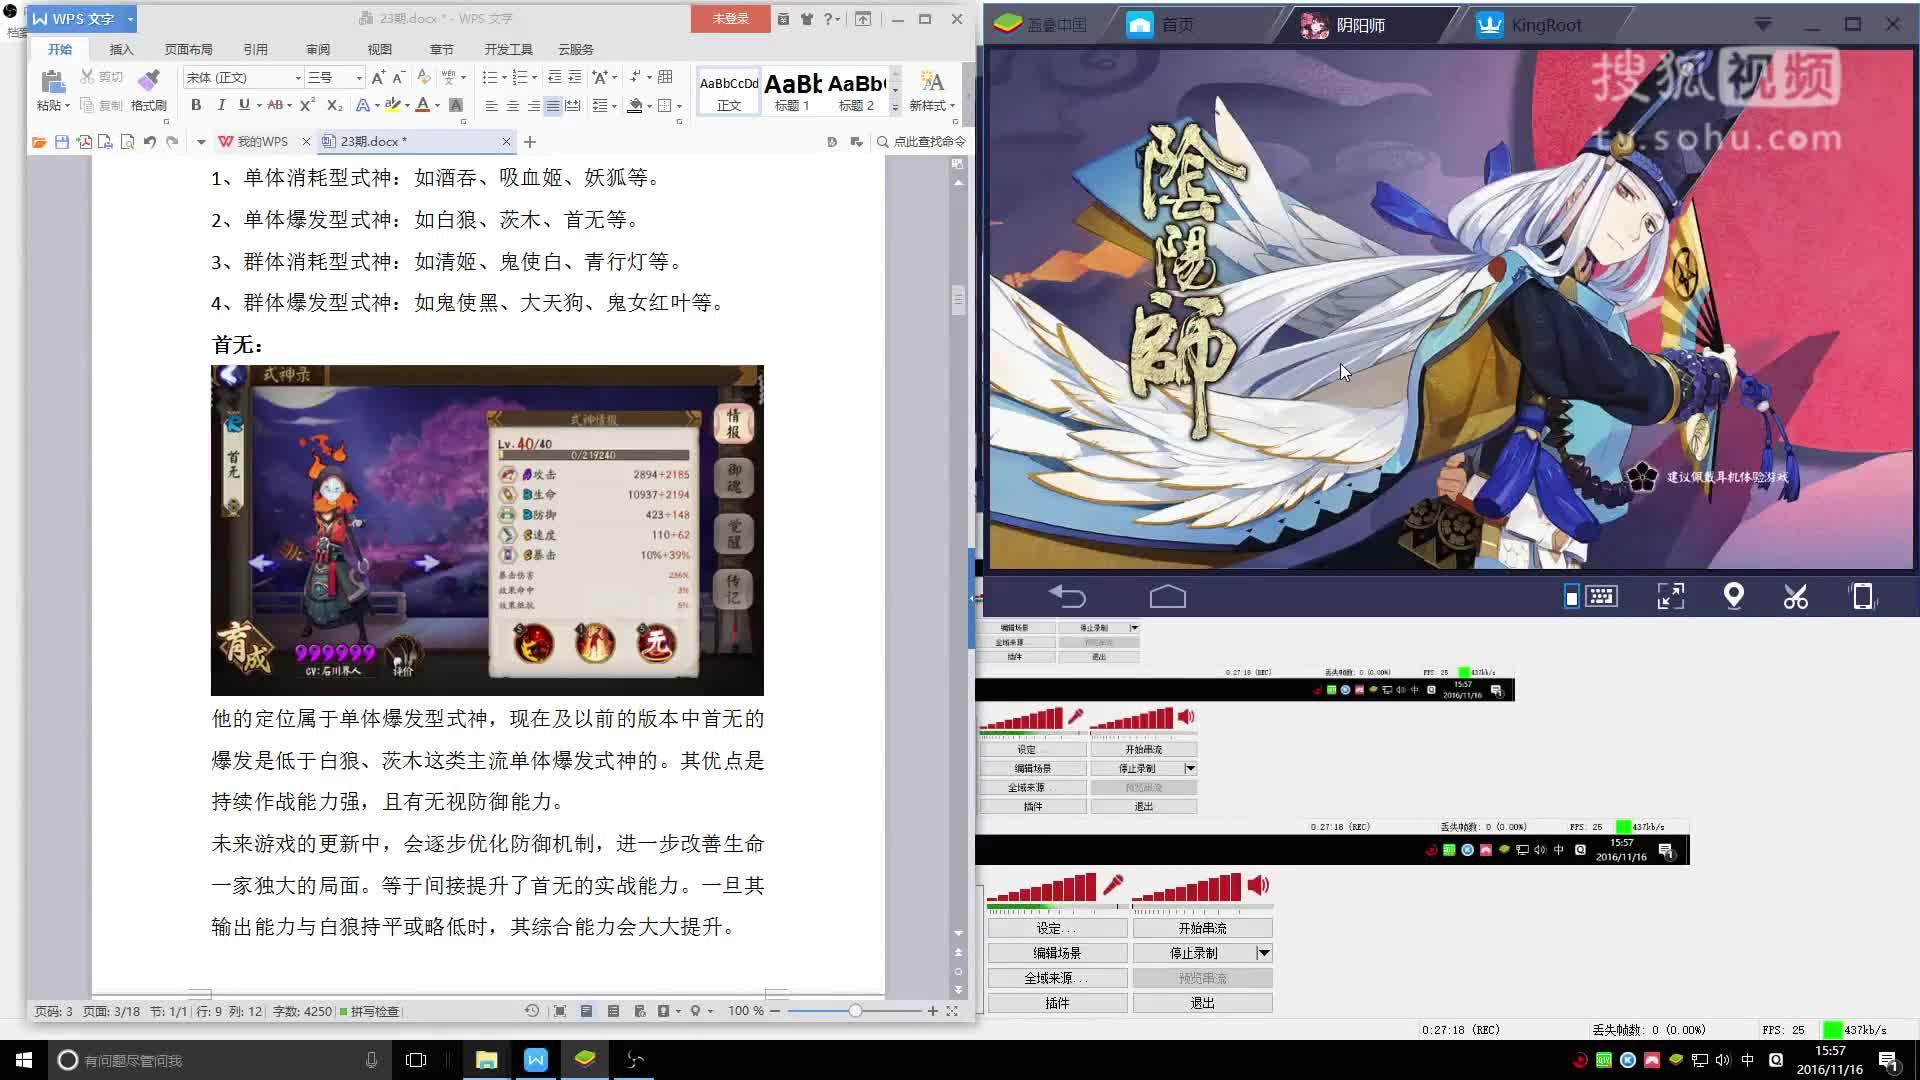Expand the bullet list dropdown arrow

[504, 77]
